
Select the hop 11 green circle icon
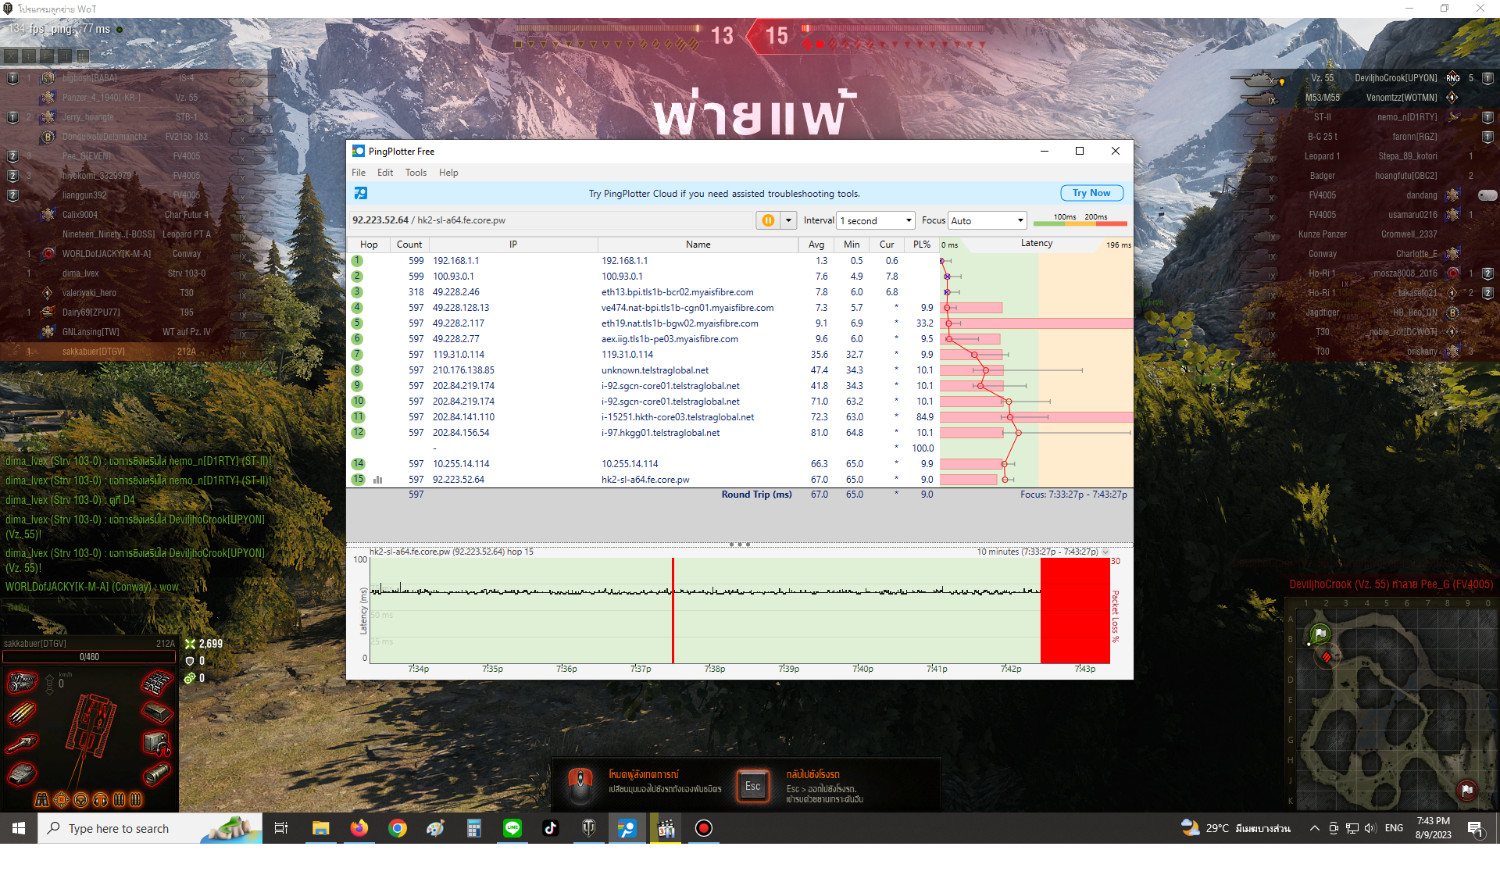click(x=358, y=417)
